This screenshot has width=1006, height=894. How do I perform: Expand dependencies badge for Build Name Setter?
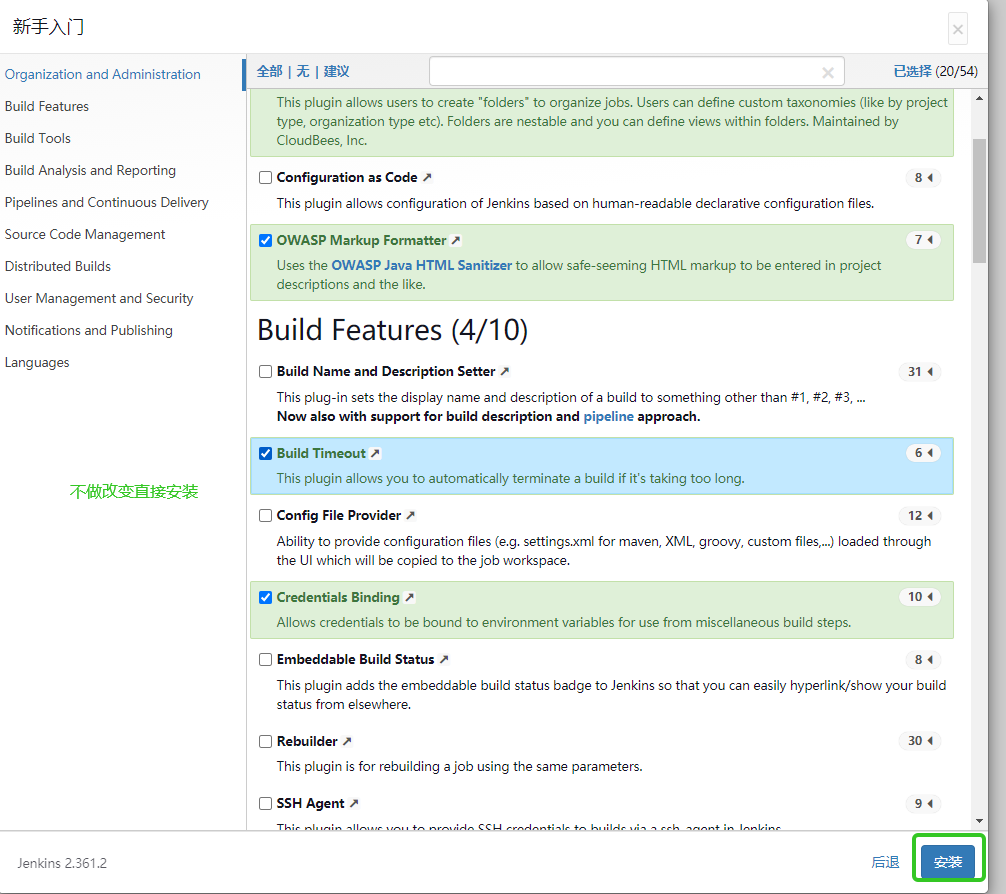tap(920, 372)
